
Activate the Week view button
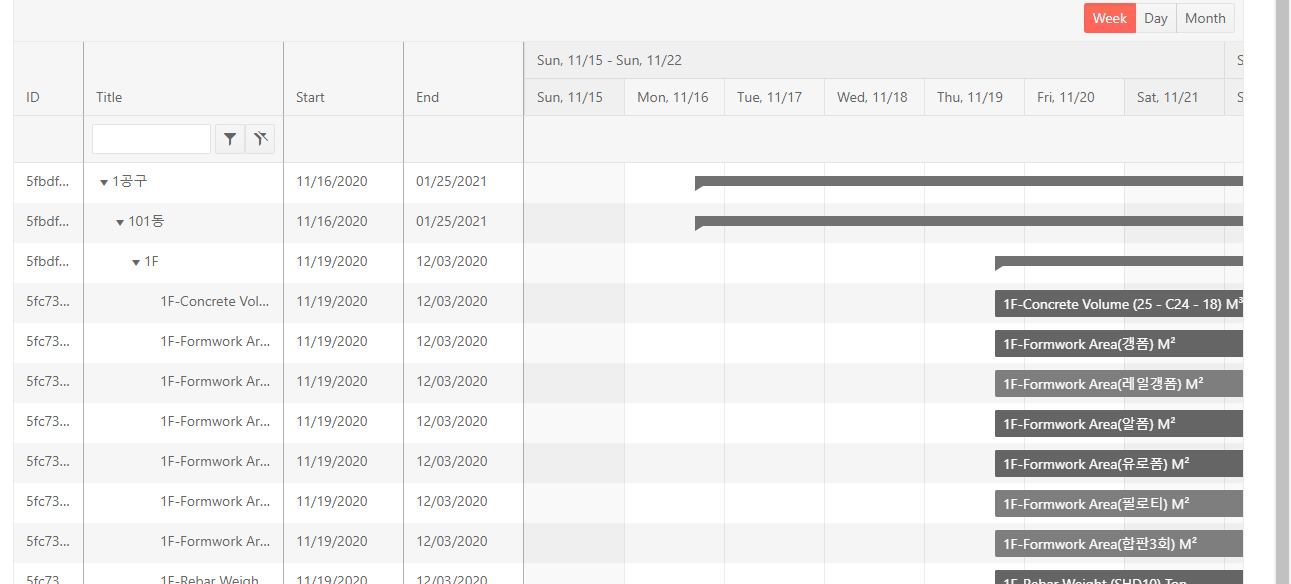1109,18
